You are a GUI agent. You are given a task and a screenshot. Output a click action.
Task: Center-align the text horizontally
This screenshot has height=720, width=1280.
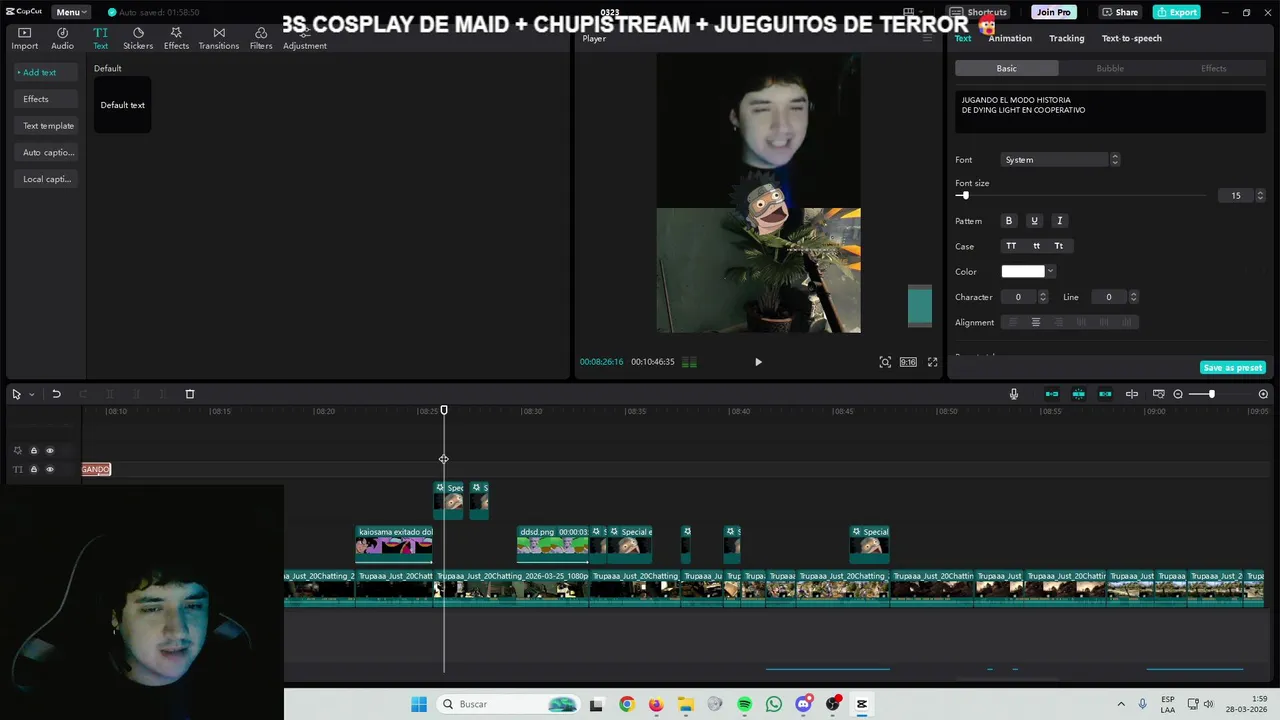click(x=1036, y=322)
